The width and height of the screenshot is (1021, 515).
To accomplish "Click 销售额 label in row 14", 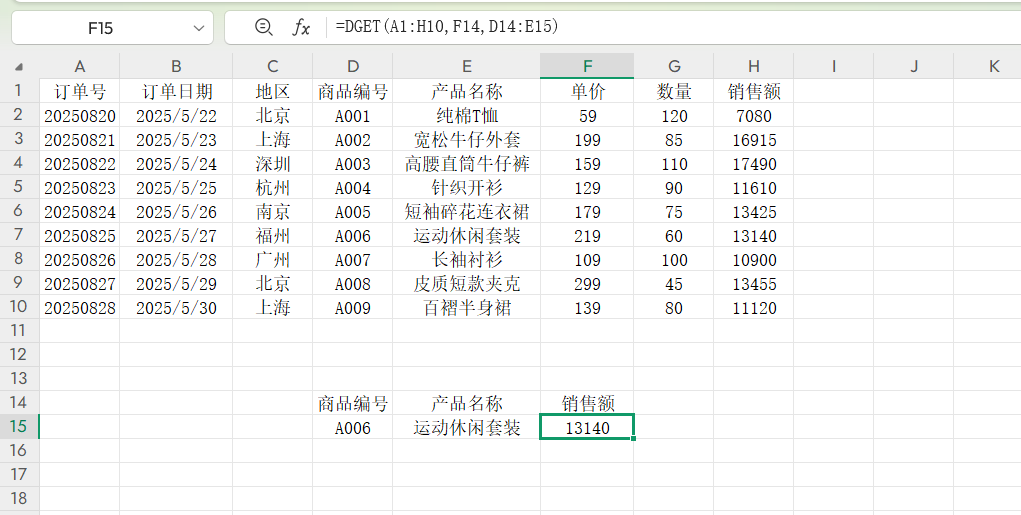I will (x=587, y=404).
